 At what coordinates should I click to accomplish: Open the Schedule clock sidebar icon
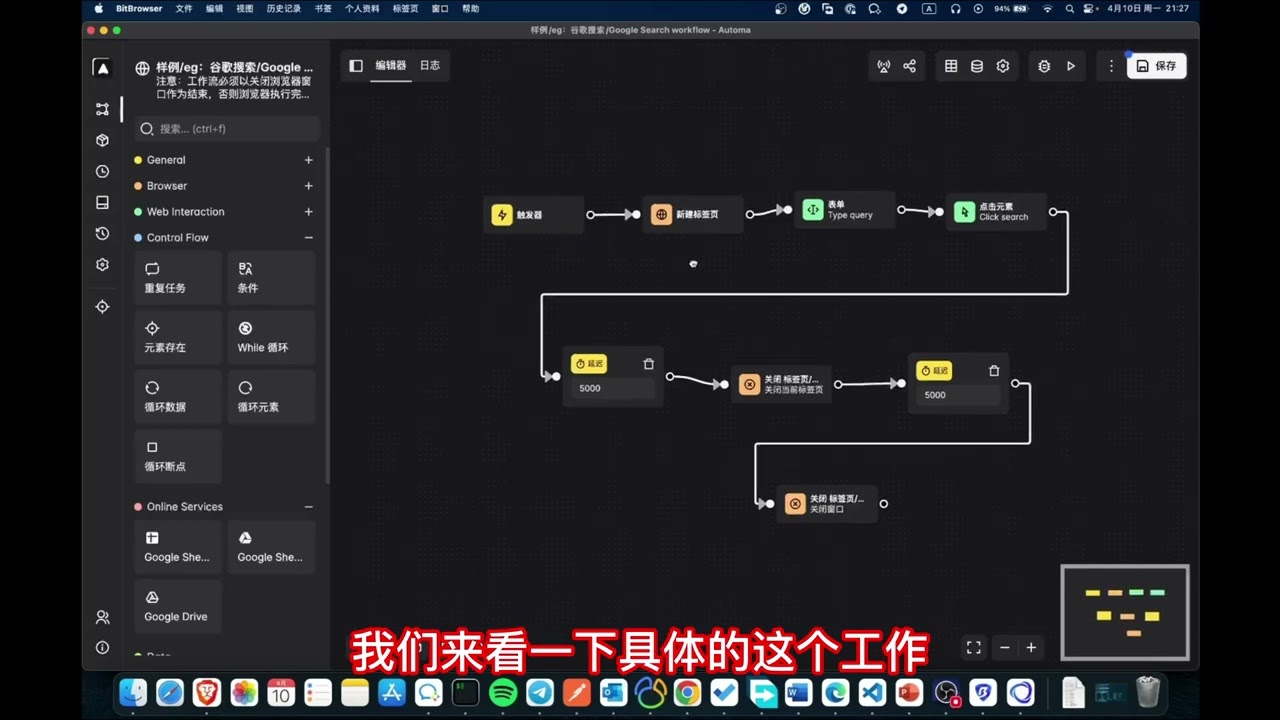[102, 171]
